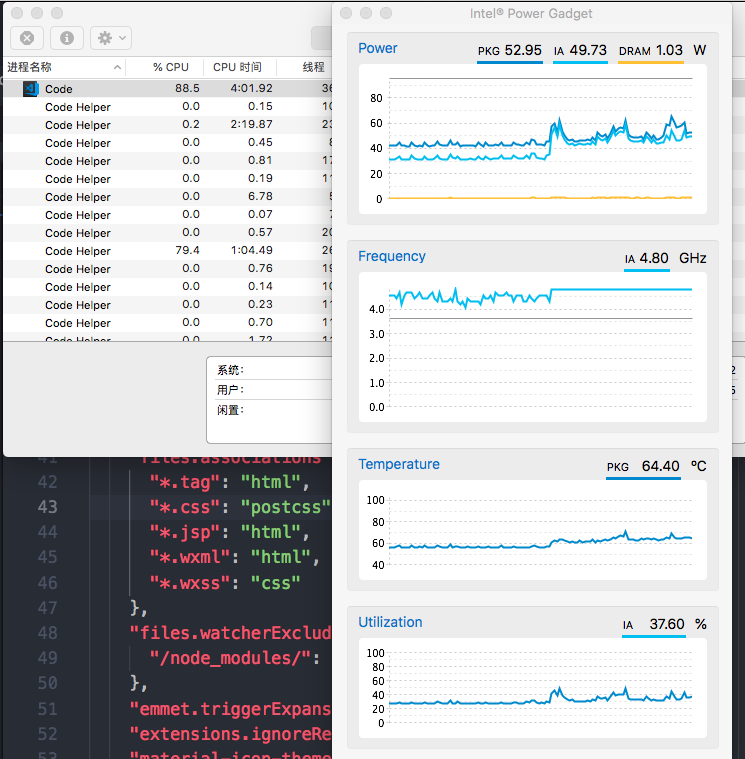The width and height of the screenshot is (745, 759).
Task: Click the VS Code icon beside Code
Action: [x=31, y=89]
